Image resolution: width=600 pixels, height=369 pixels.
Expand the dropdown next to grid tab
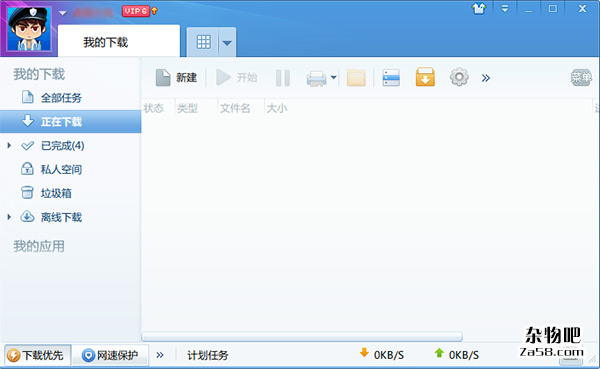(x=227, y=43)
